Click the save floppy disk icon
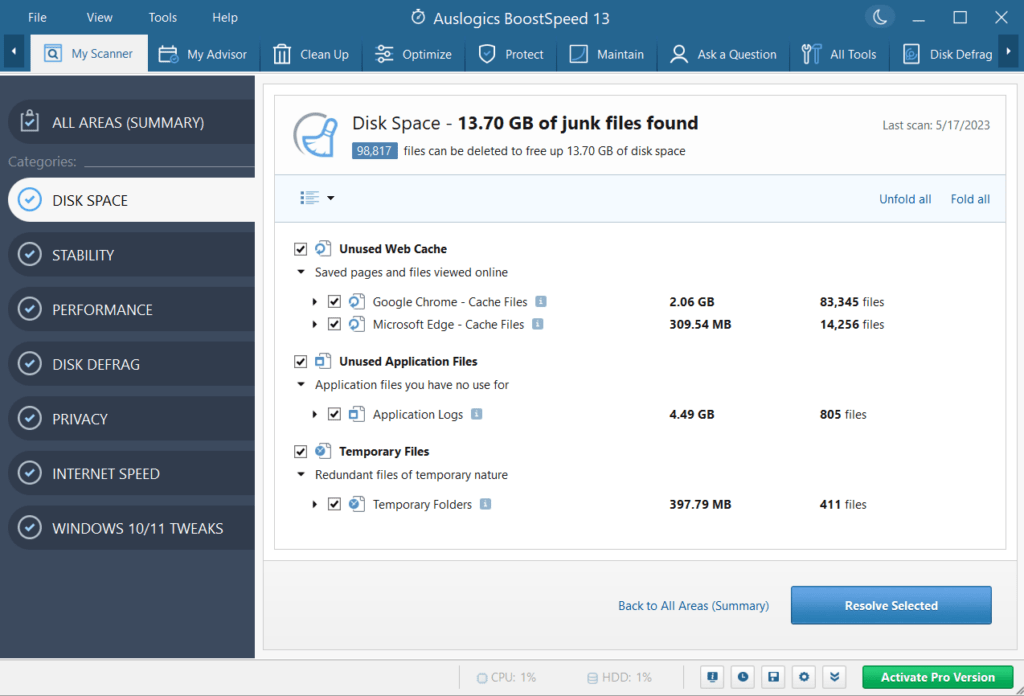1024x696 pixels. (772, 677)
